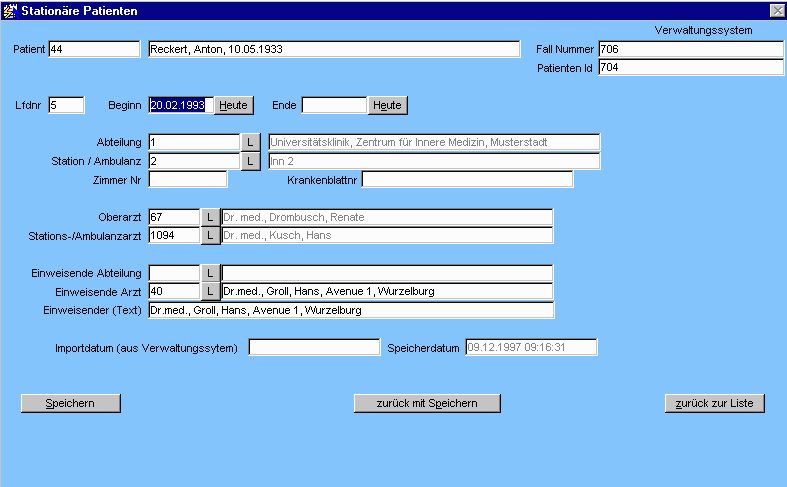Set Beginn date with Heute button

(x=233, y=105)
